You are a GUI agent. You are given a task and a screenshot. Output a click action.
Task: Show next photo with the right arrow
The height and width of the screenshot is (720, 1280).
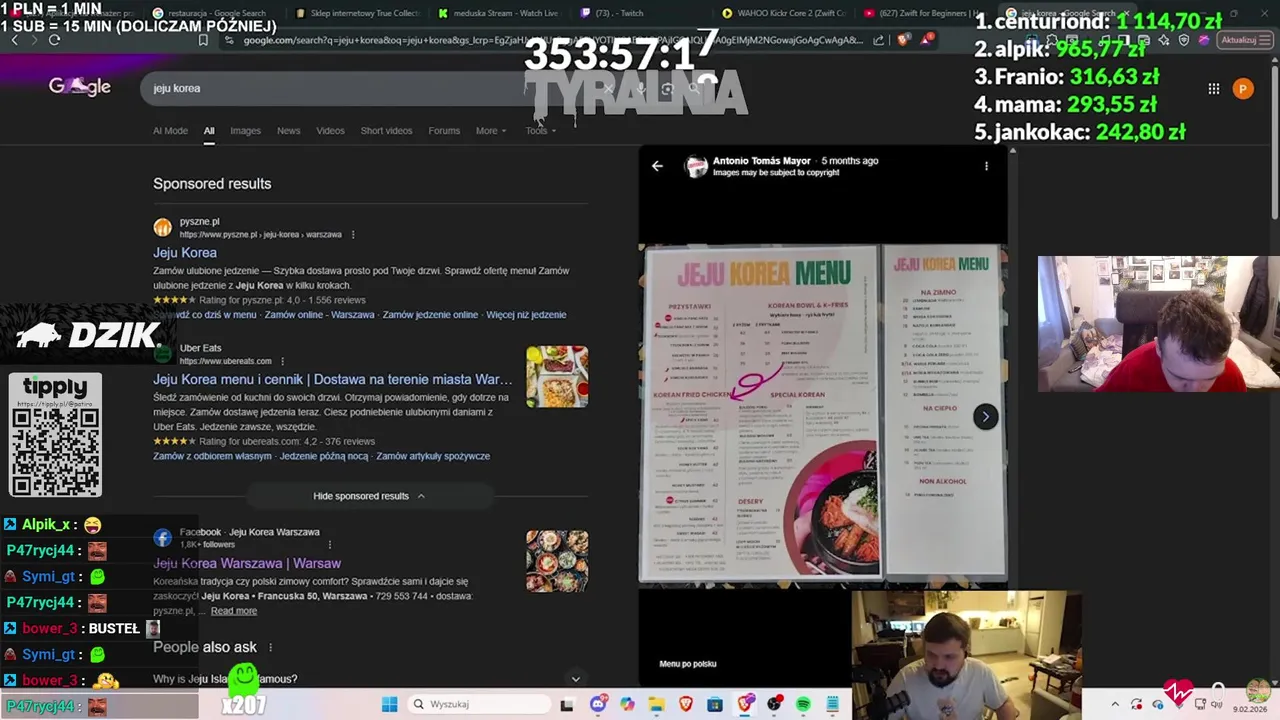click(985, 417)
